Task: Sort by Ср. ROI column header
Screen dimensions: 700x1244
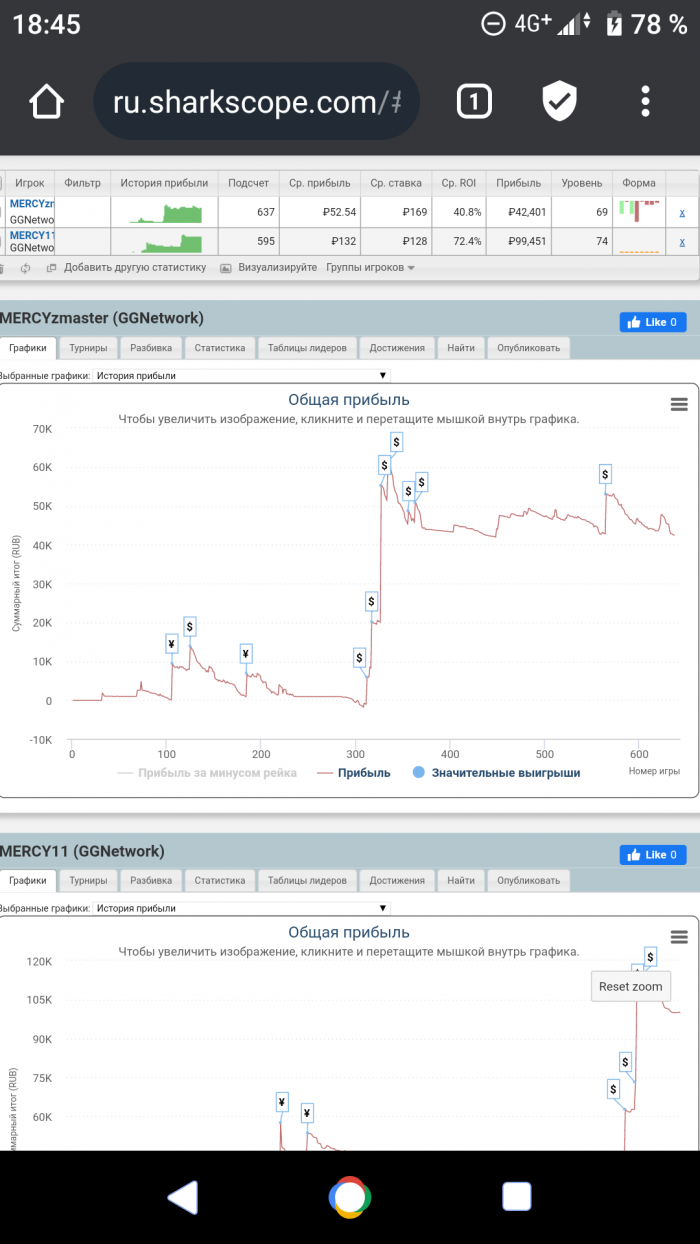Action: click(459, 183)
